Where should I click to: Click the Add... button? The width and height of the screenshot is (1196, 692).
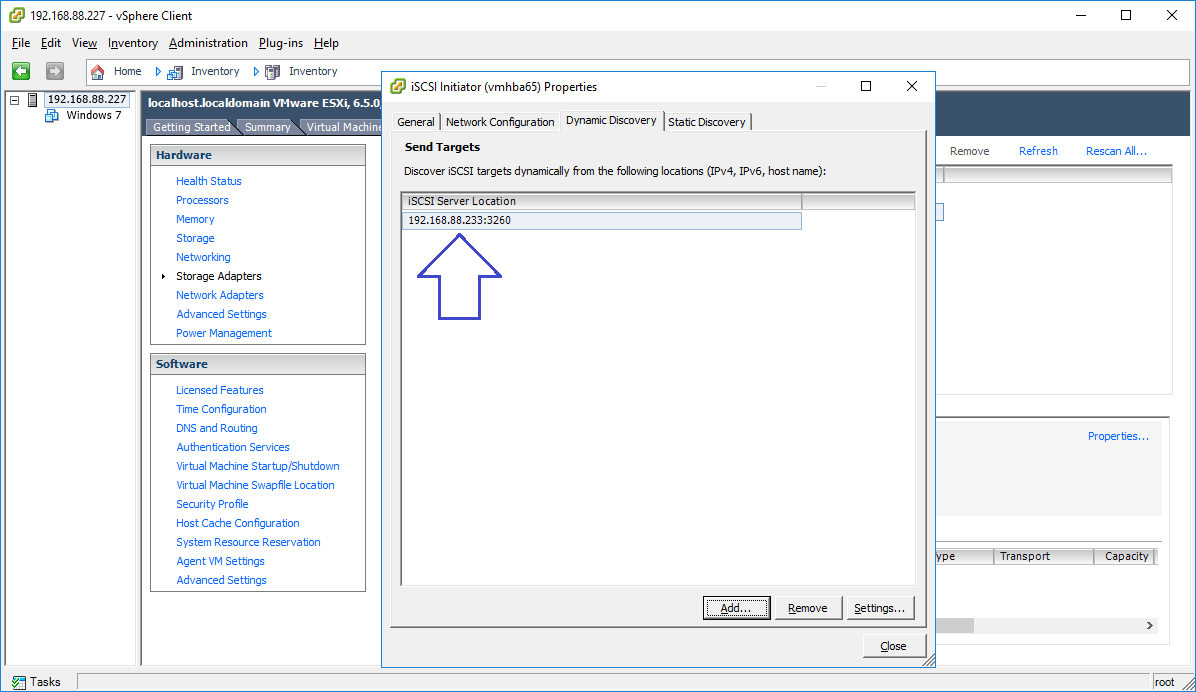pyautogui.click(x=736, y=608)
